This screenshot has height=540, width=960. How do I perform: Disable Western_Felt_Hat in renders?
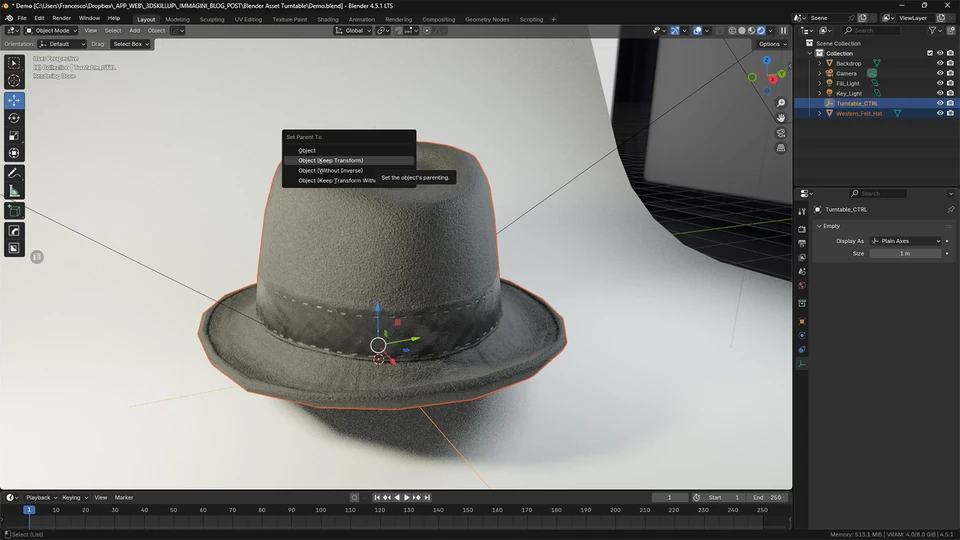click(x=950, y=113)
